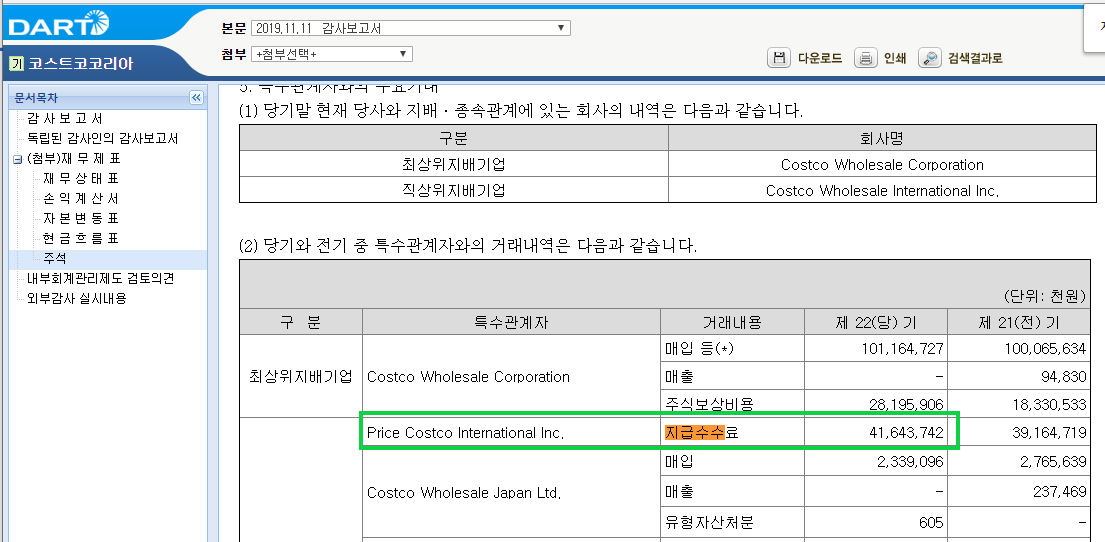Viewport: 1105px width, 542px height.
Task: Click column header 특수관계자
Action: (512, 323)
